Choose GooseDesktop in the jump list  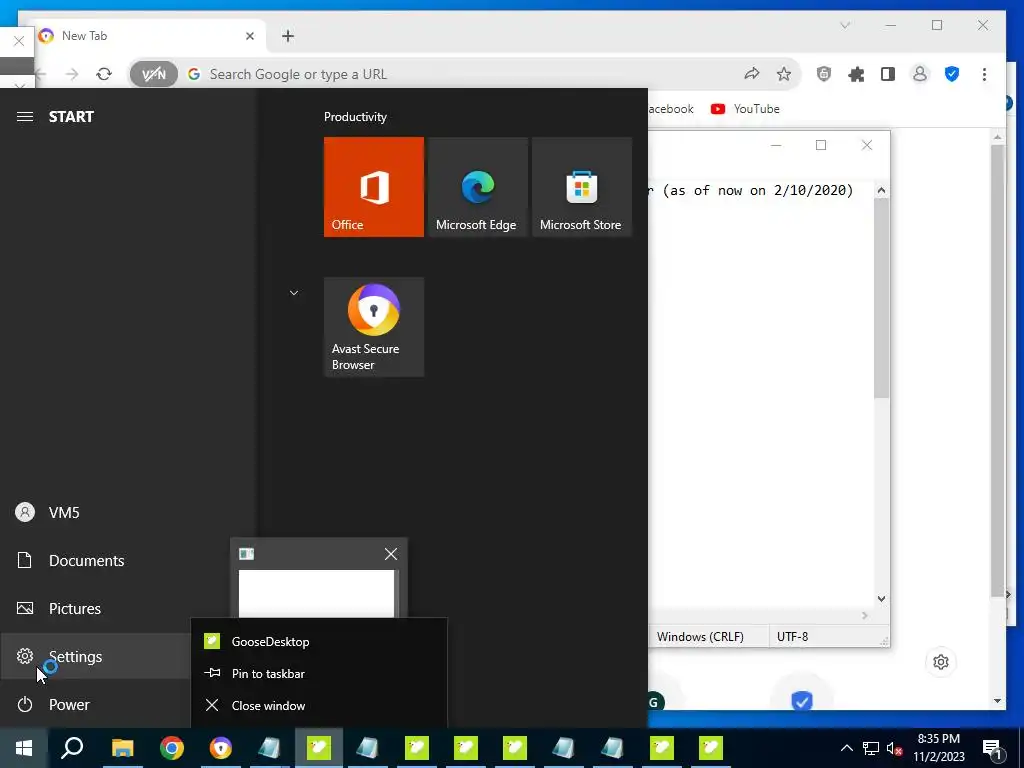click(x=319, y=641)
